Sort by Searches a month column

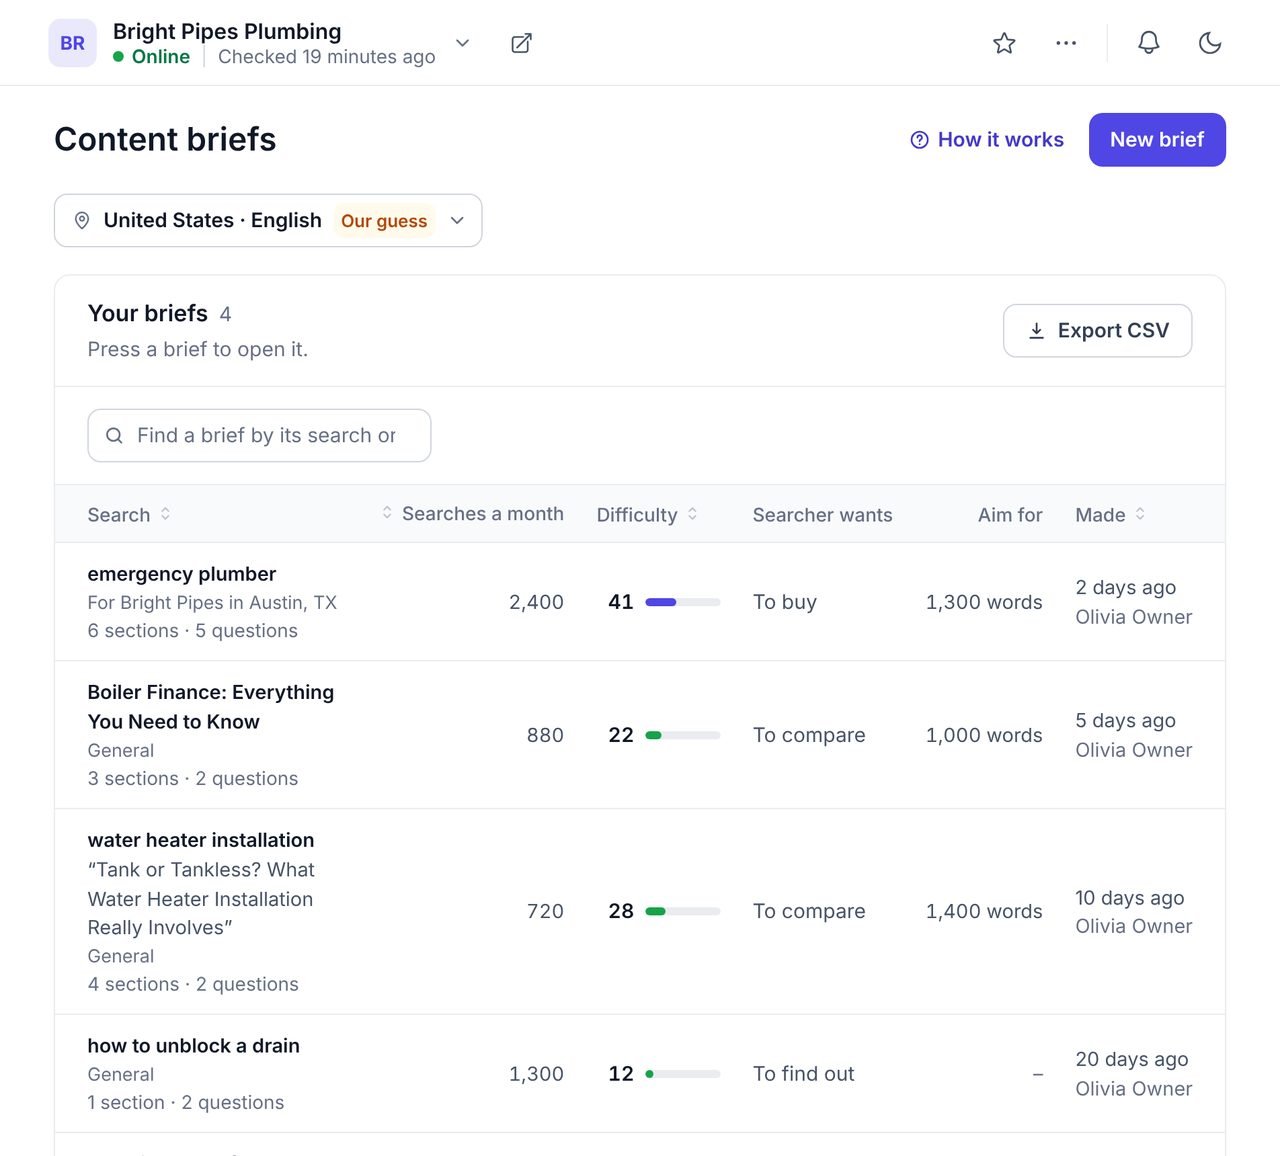tap(472, 514)
